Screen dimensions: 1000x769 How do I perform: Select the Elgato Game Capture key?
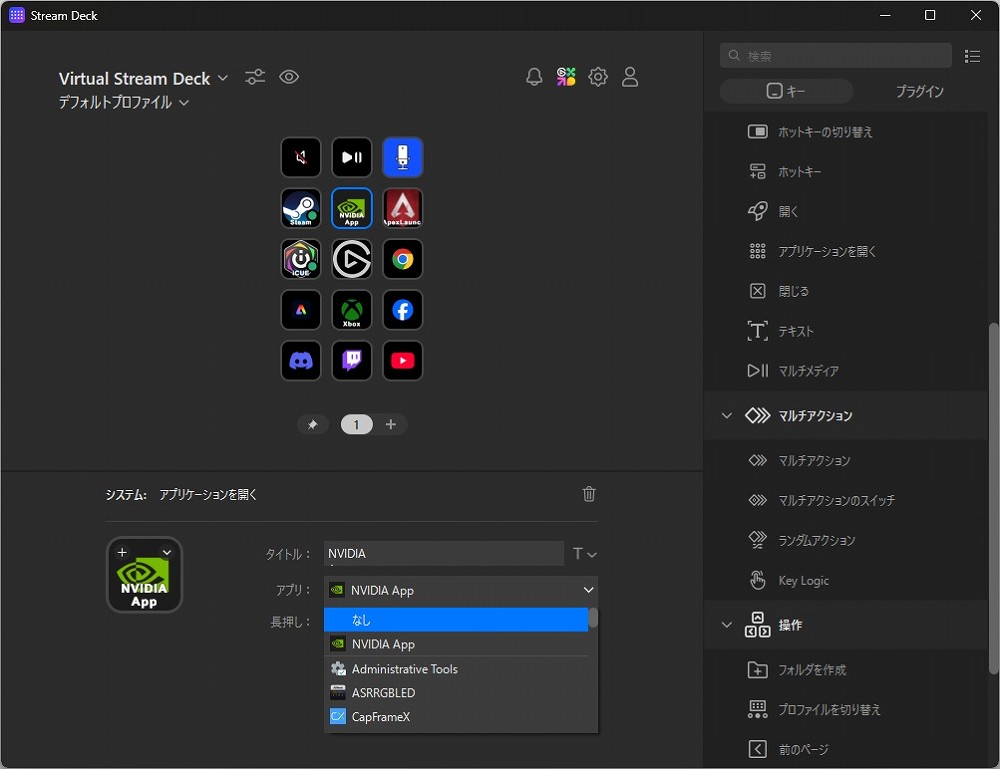[x=352, y=259]
